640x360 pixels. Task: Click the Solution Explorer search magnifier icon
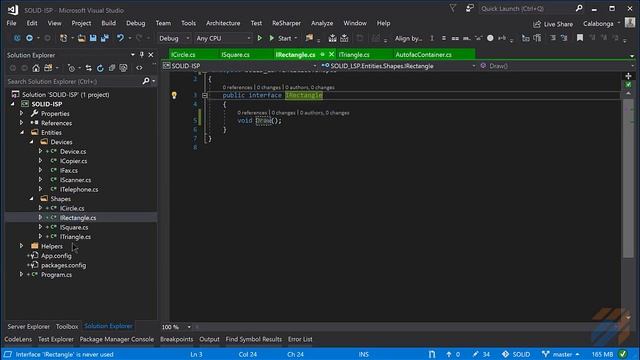coord(146,81)
